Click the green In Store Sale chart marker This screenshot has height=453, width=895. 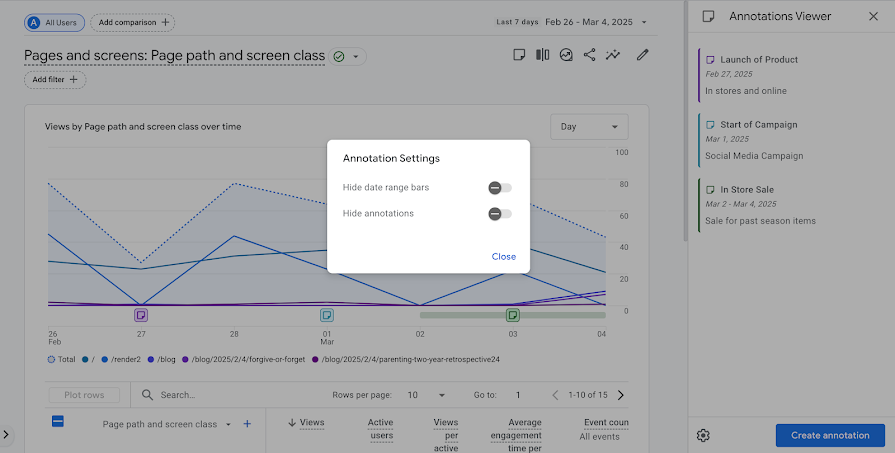tap(513, 315)
